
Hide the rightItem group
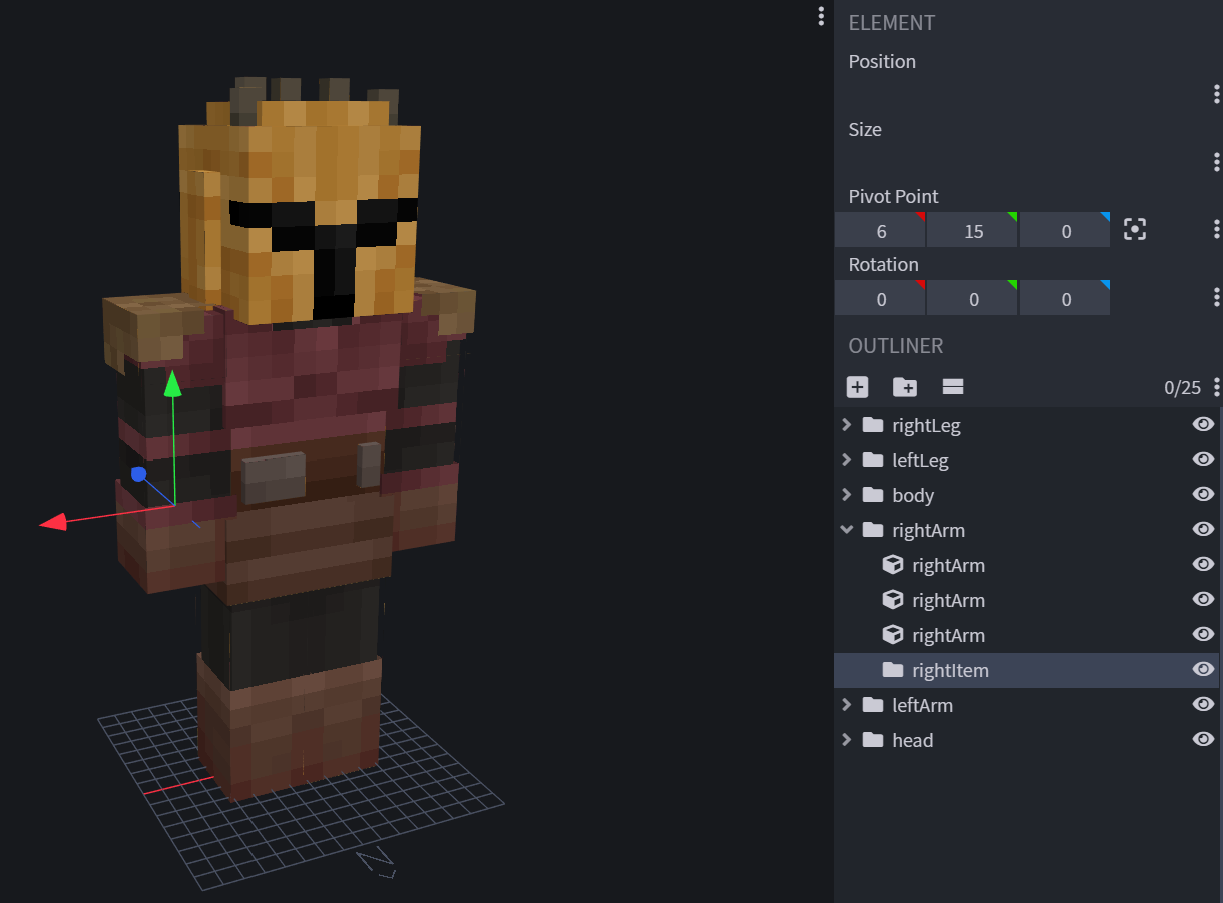(1203, 670)
